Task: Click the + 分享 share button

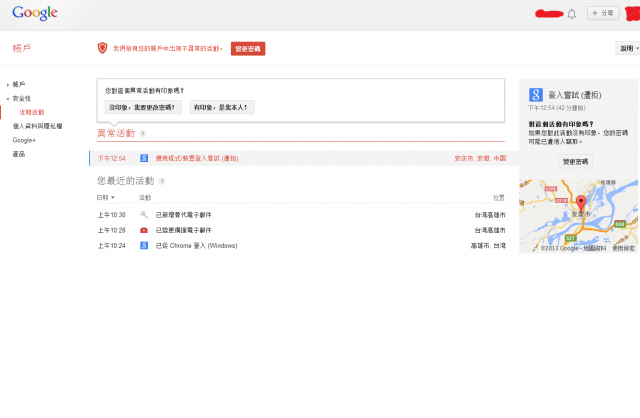Action: pyautogui.click(x=603, y=13)
